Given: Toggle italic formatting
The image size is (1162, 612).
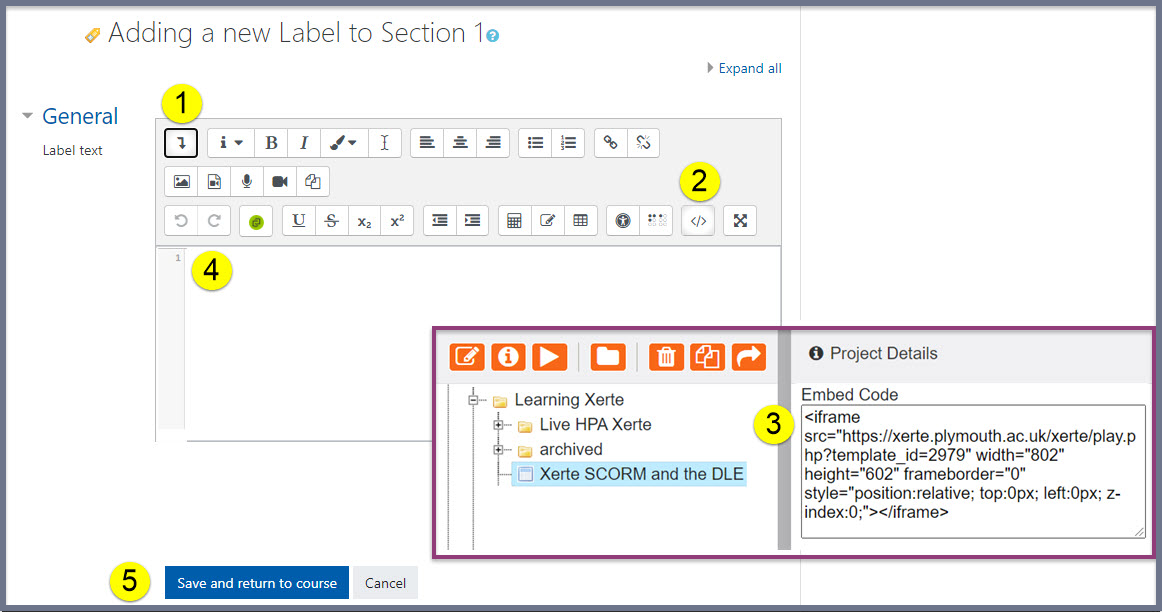Looking at the screenshot, I should (303, 142).
